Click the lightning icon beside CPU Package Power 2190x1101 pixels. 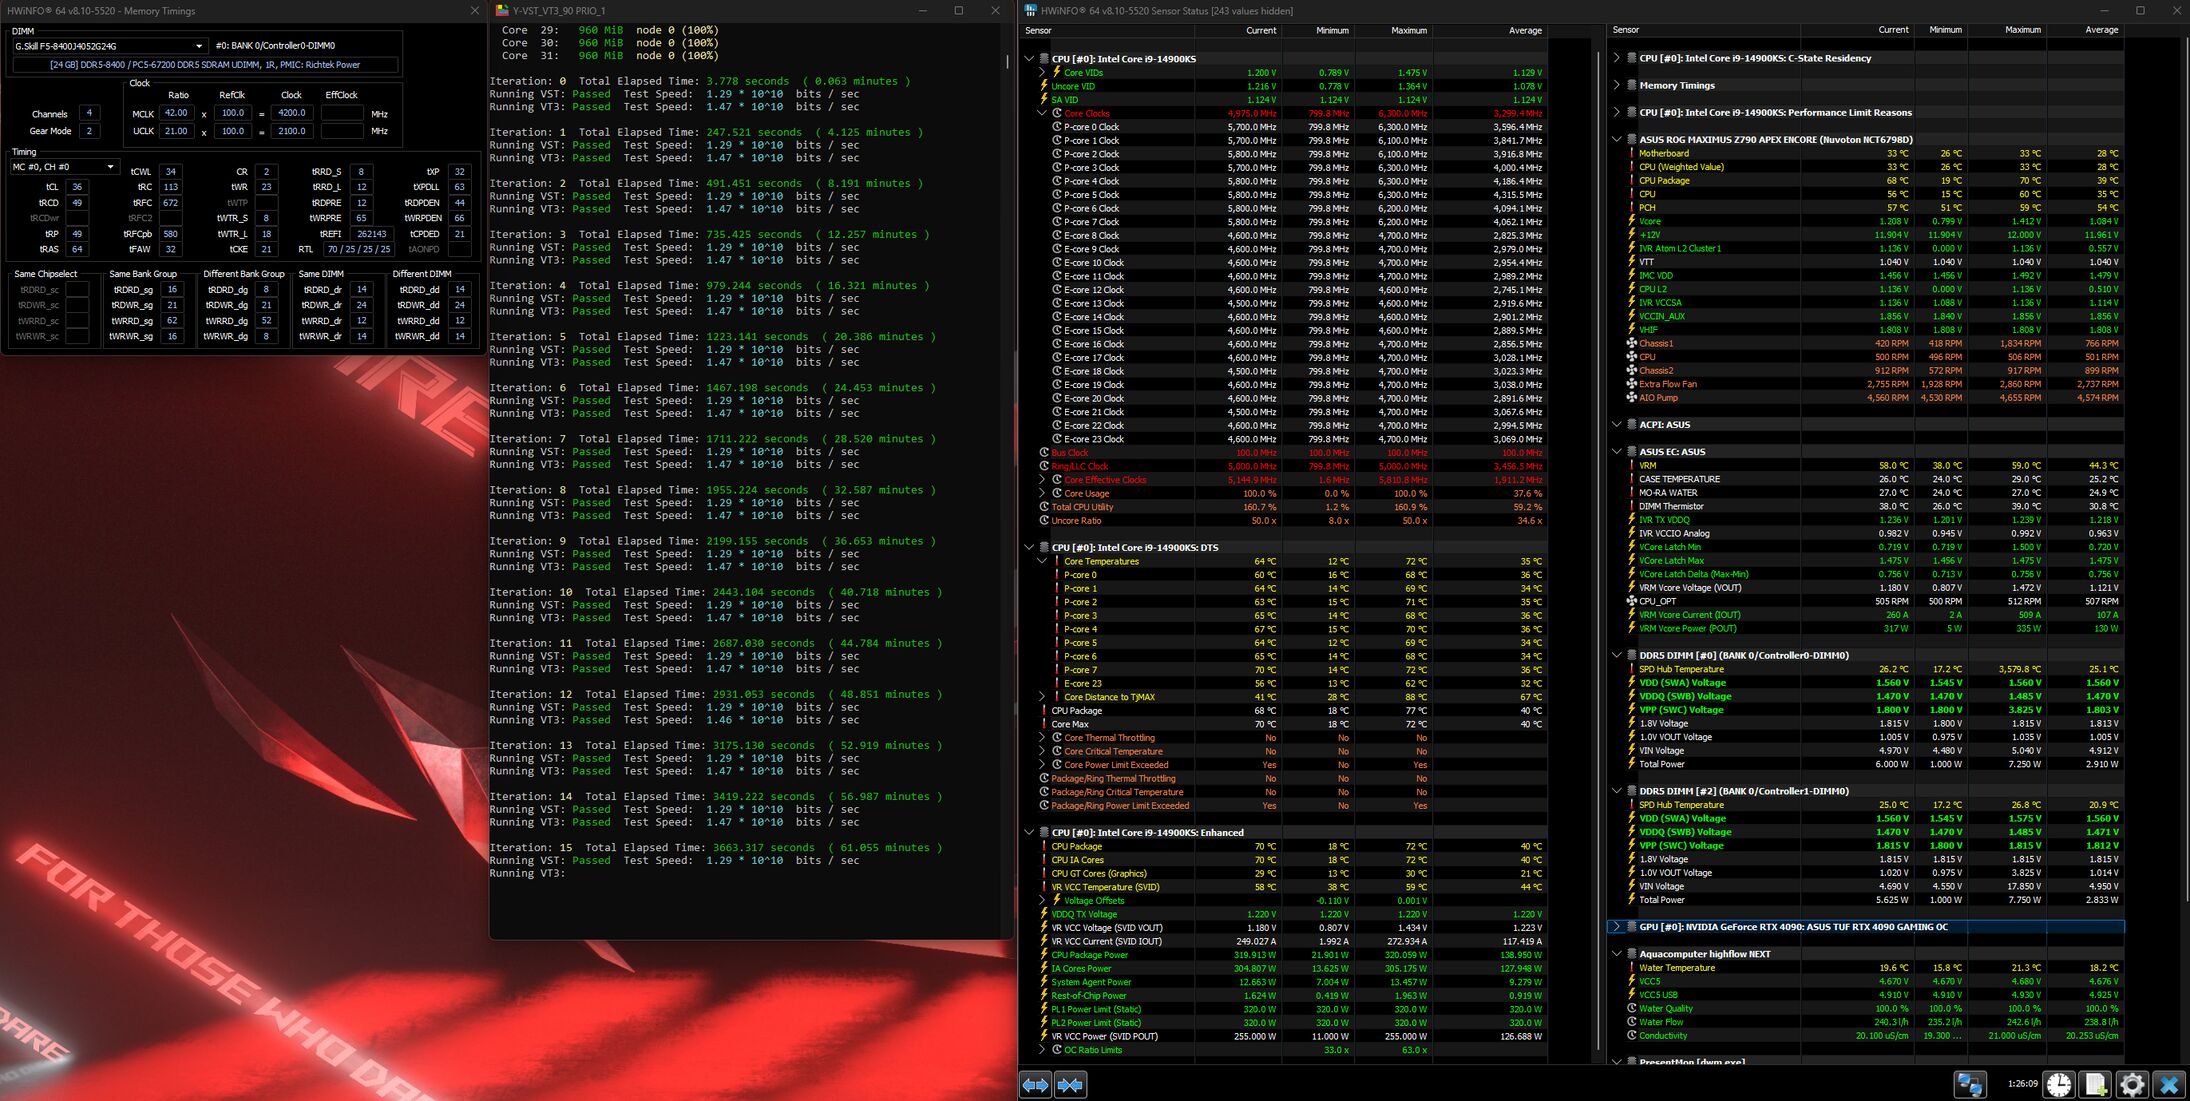(x=1044, y=955)
